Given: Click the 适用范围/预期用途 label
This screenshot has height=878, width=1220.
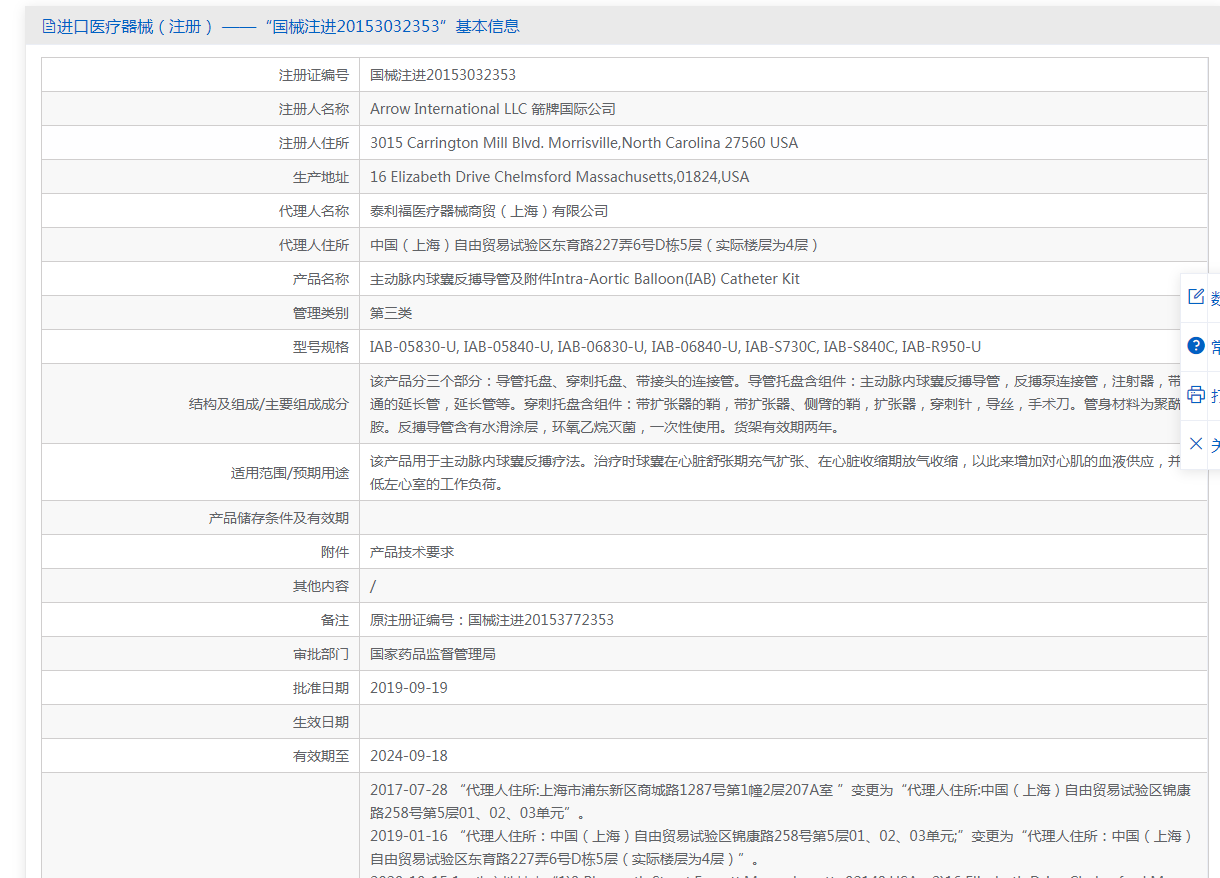Looking at the screenshot, I should (x=290, y=473).
